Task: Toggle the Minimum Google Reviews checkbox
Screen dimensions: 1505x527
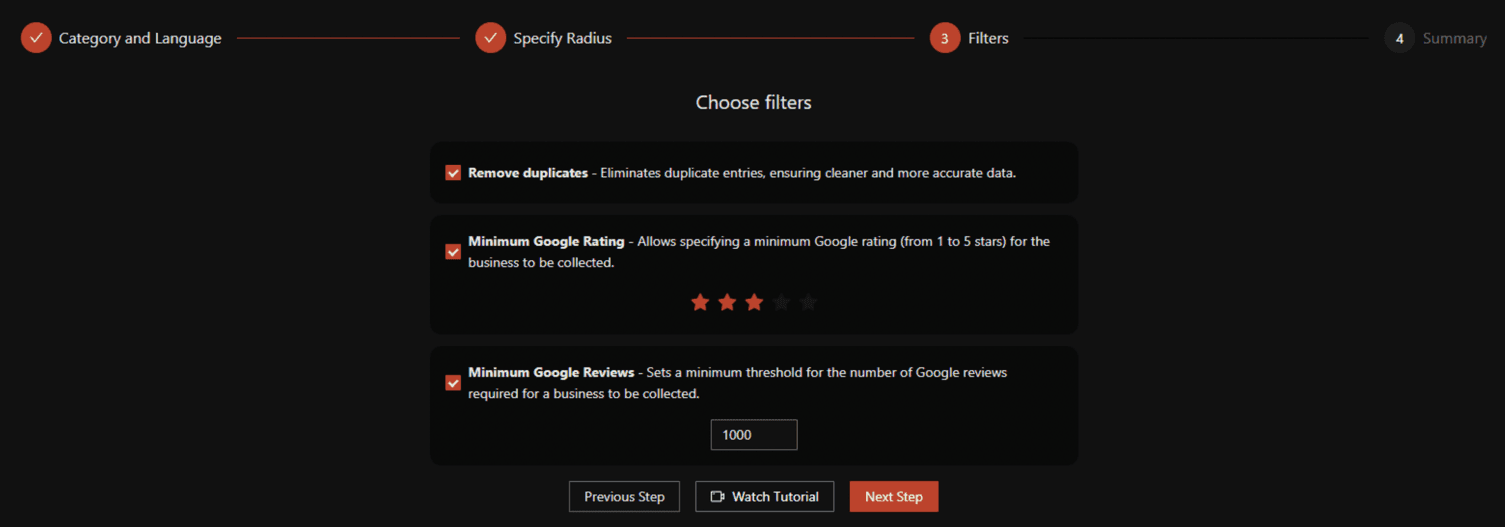Action: pos(453,383)
